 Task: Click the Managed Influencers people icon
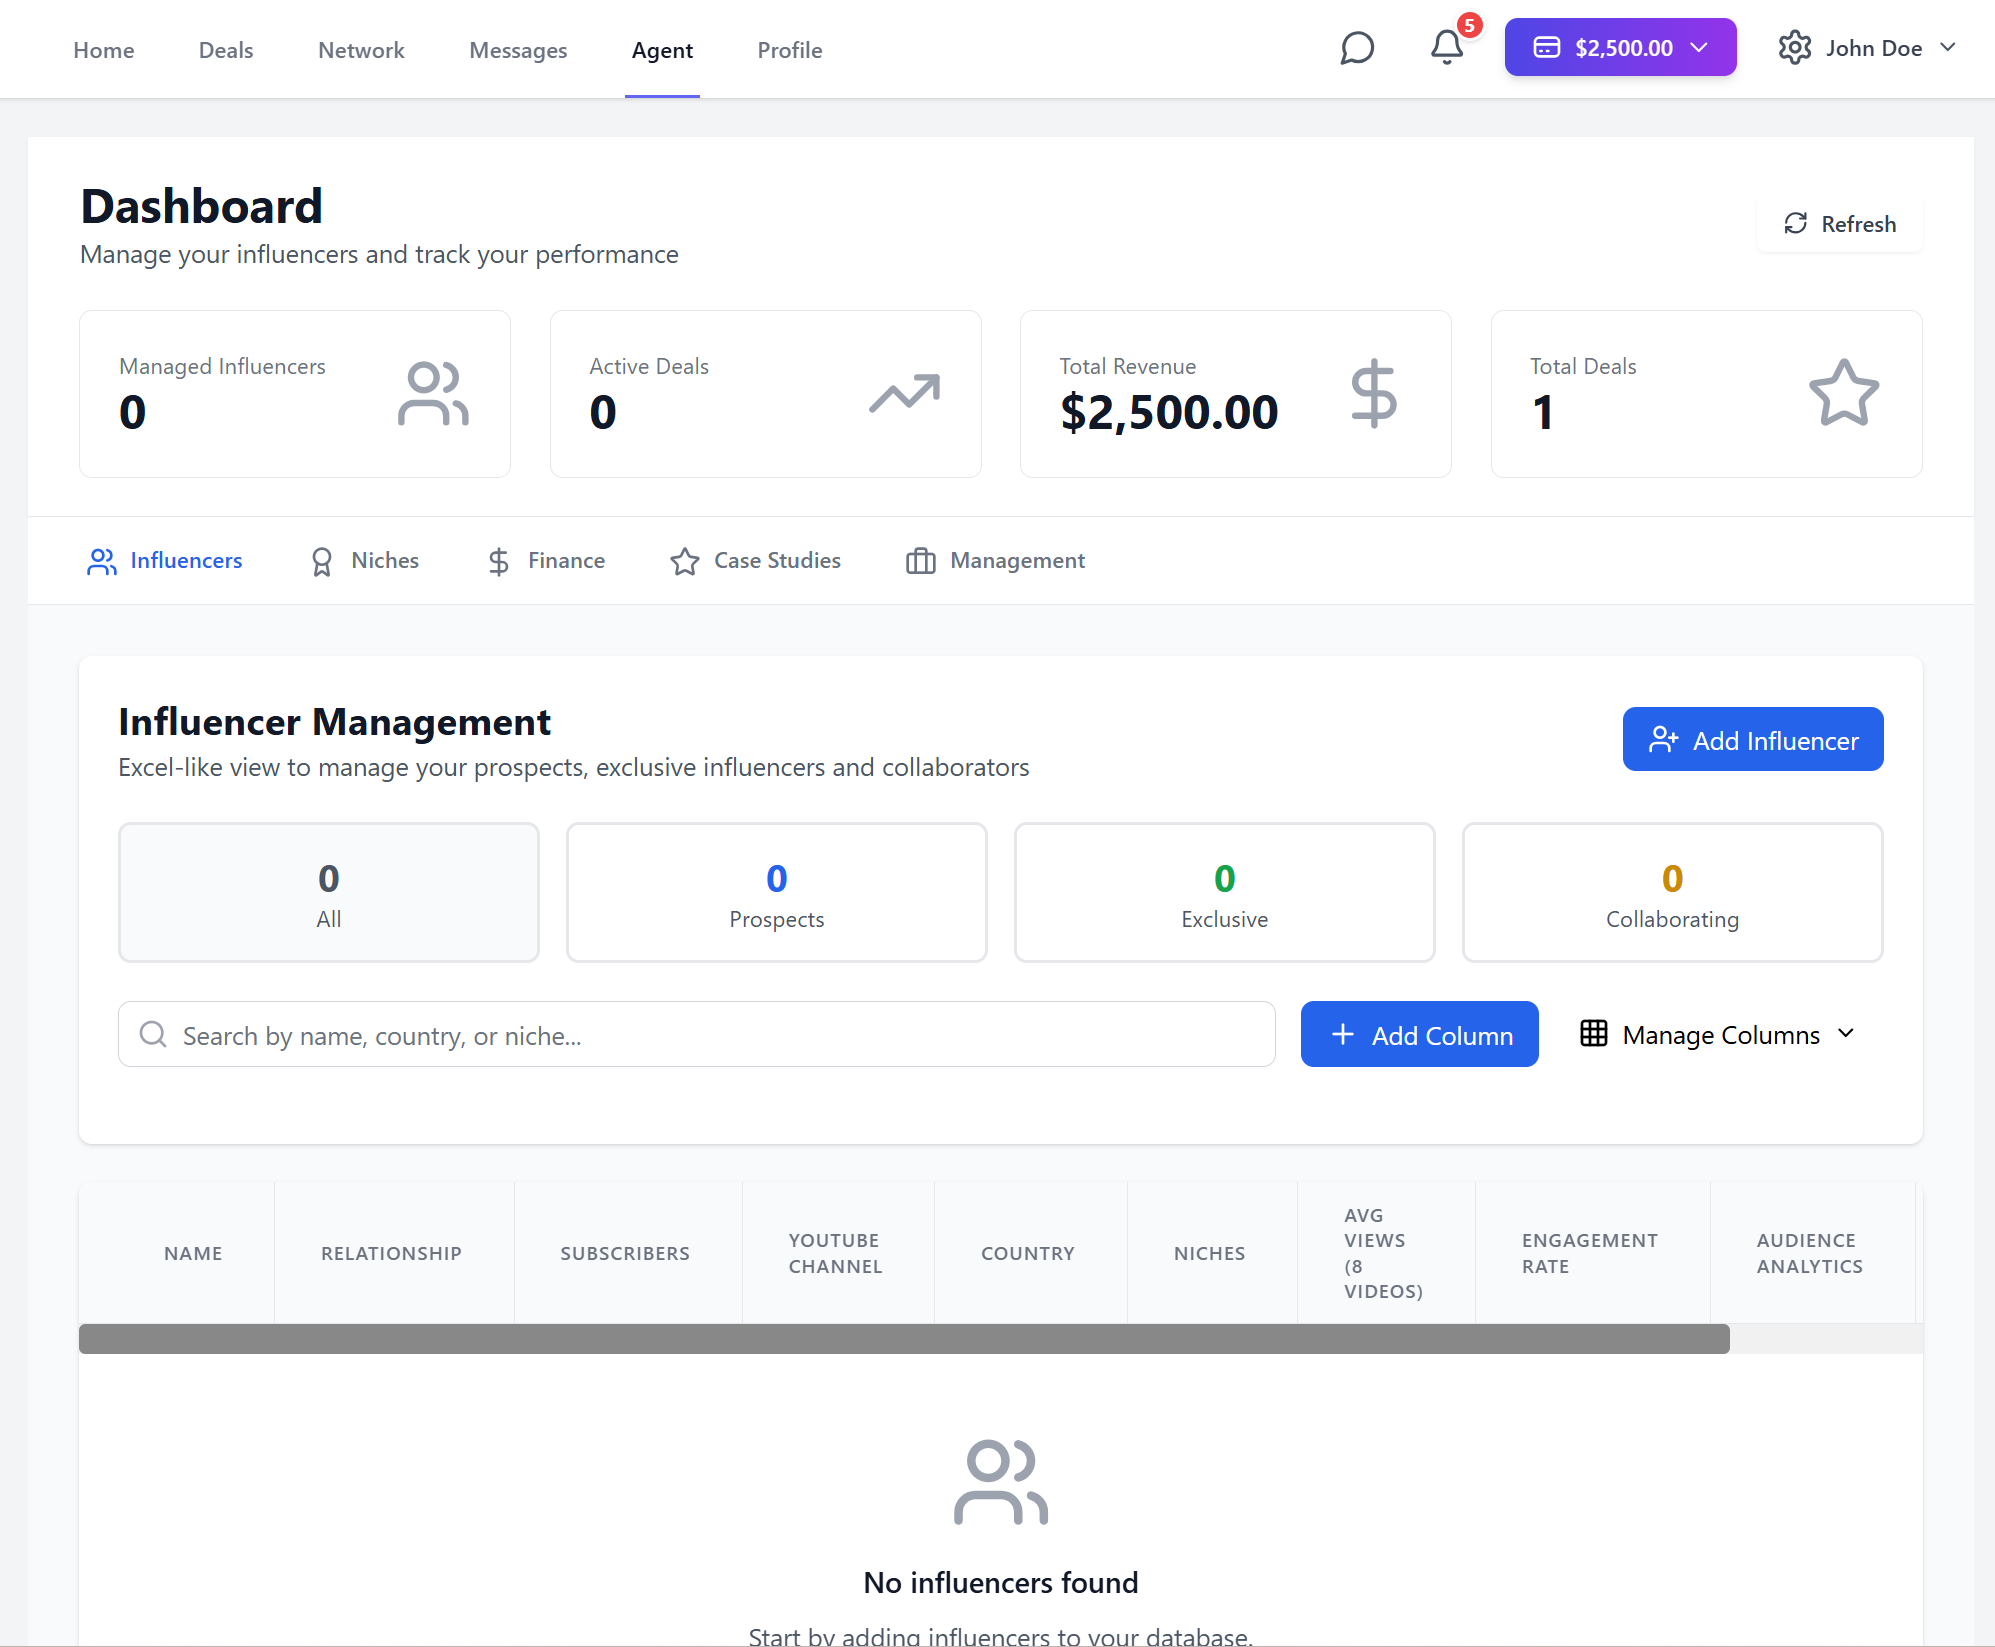point(433,394)
